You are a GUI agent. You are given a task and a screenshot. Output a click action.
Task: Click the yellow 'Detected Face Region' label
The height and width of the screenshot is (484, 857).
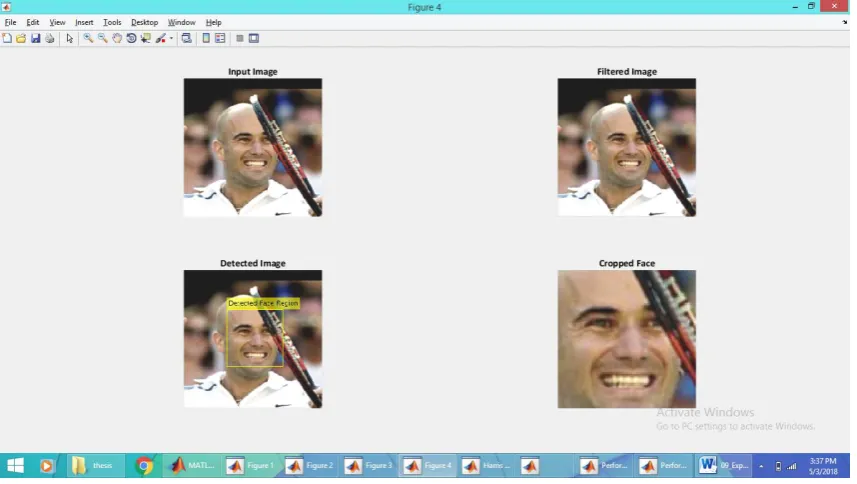click(x=263, y=303)
